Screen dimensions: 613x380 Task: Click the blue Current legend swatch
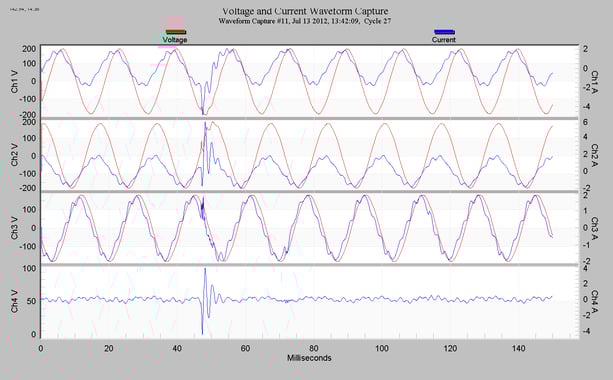[x=444, y=32]
